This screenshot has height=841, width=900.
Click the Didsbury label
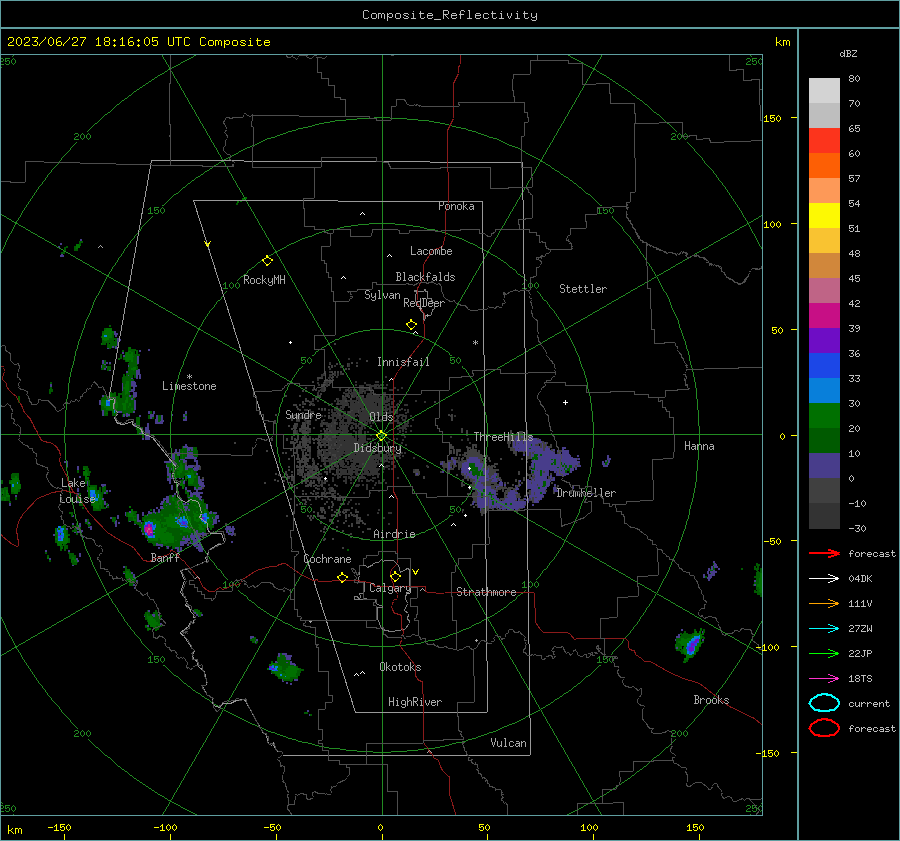[378, 448]
